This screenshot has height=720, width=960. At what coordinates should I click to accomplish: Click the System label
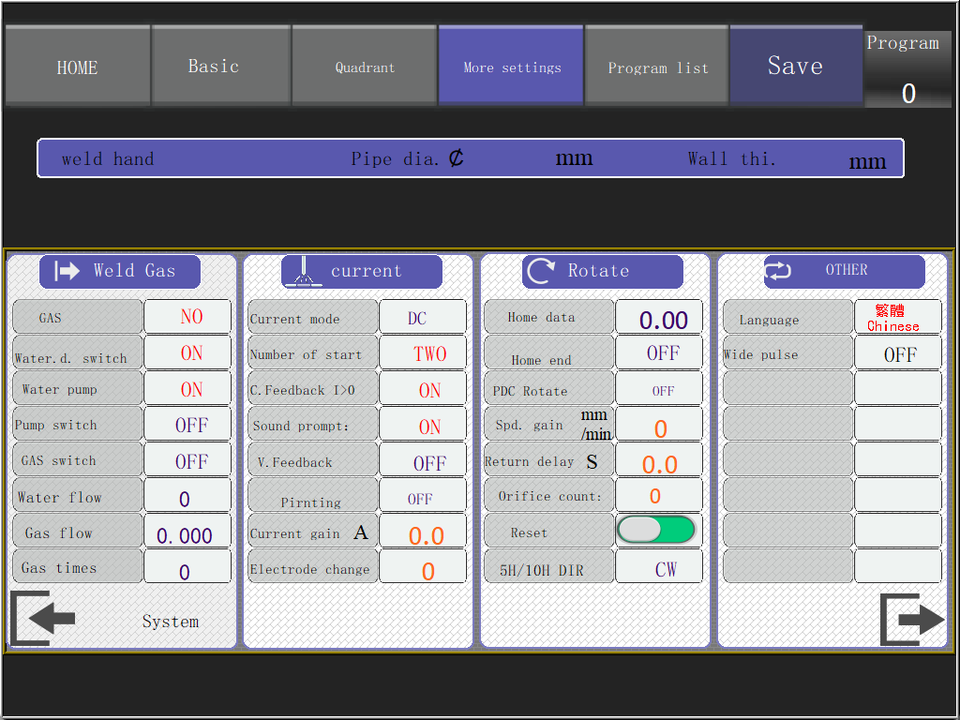170,621
